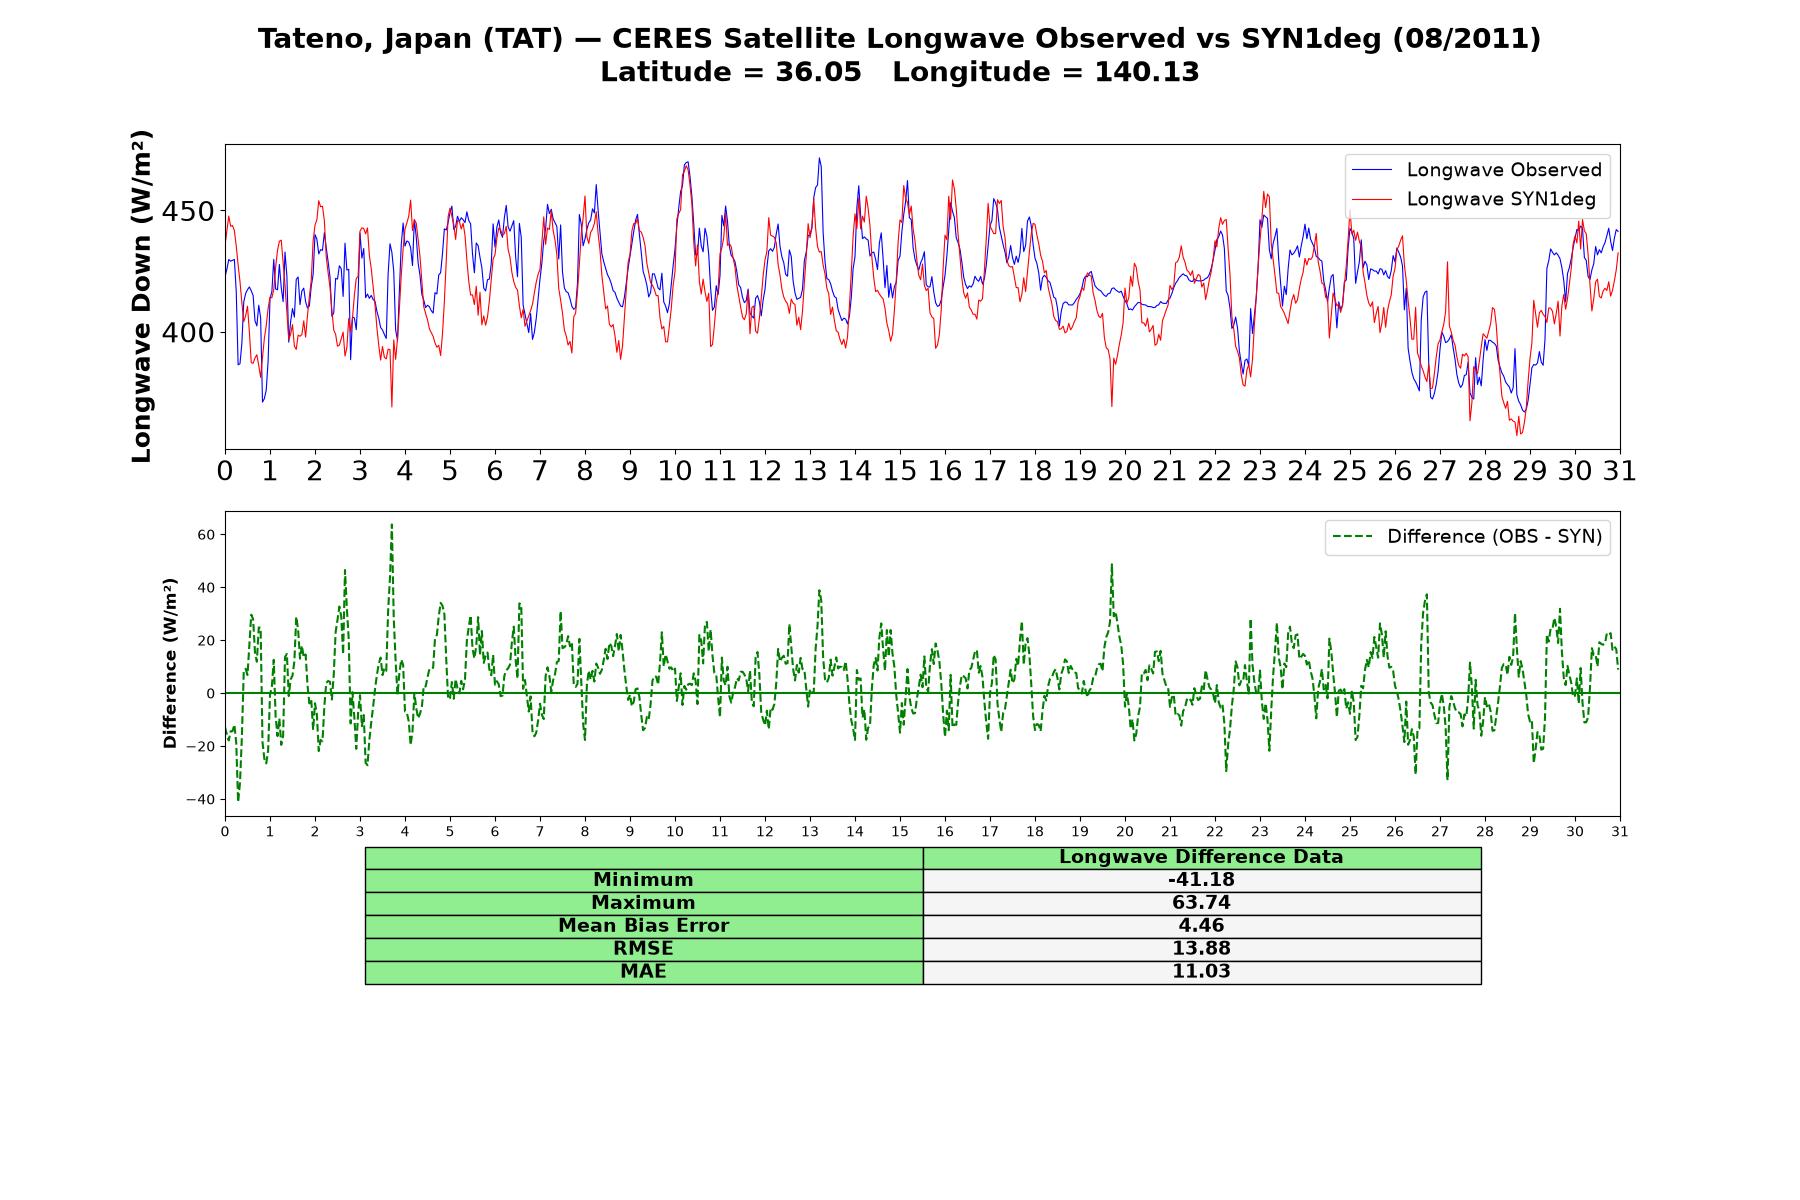Click the Longwave Difference Data table header

click(1202, 857)
